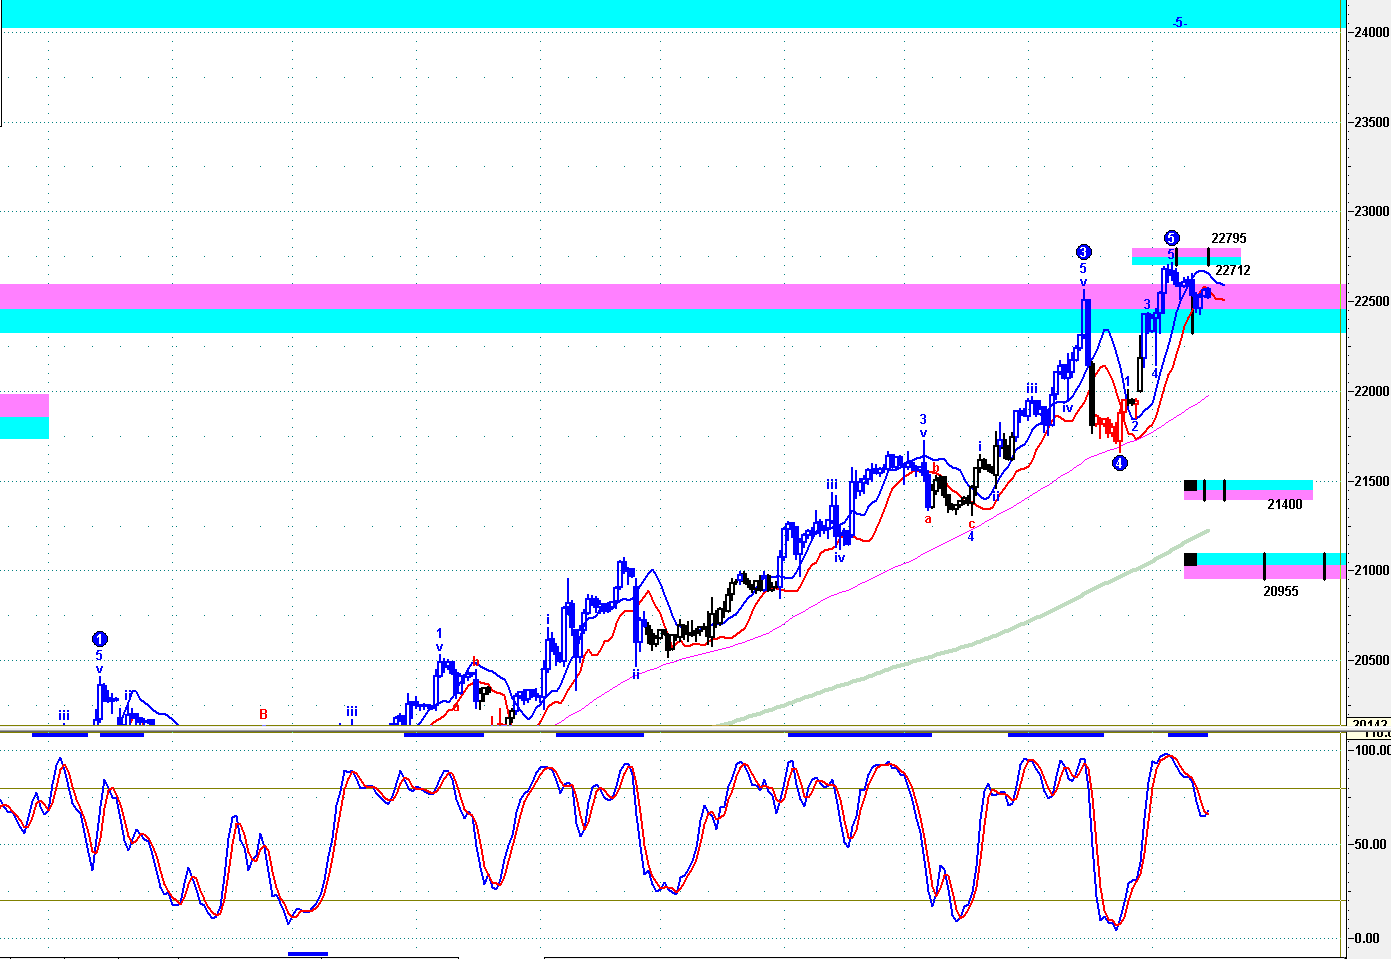Image resolution: width=1391 pixels, height=959 pixels.
Task: Click the small pink-cyan zone beside 22795 label
Action: coord(1186,257)
